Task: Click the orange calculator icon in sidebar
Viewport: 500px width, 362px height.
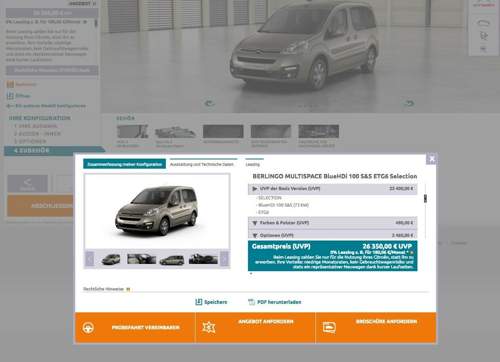Action: click(x=10, y=84)
